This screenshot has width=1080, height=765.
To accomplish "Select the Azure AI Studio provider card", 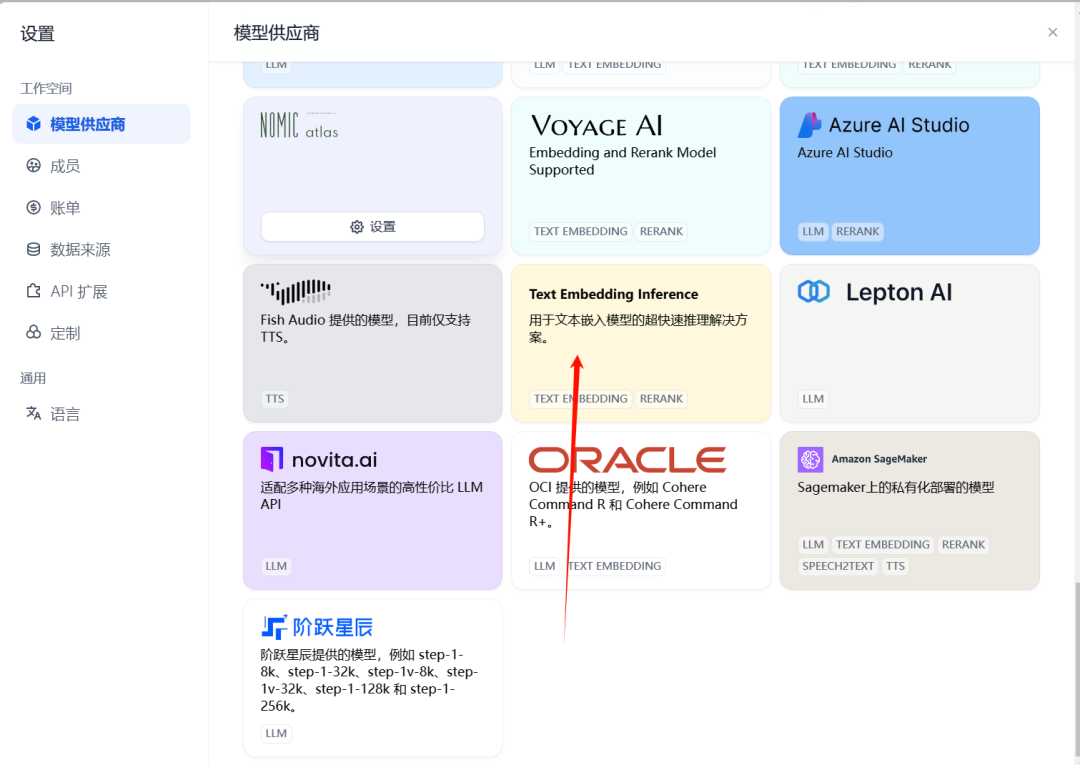I will 908,175.
